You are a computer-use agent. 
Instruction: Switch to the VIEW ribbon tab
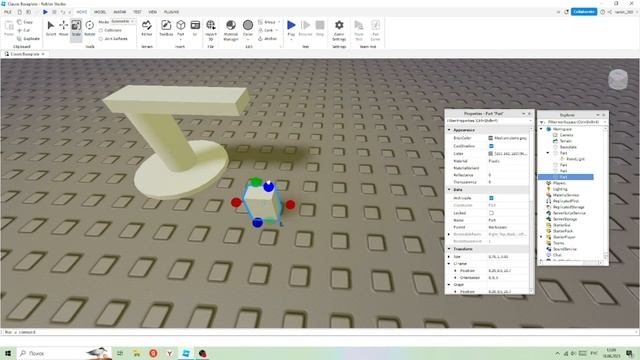[153, 12]
